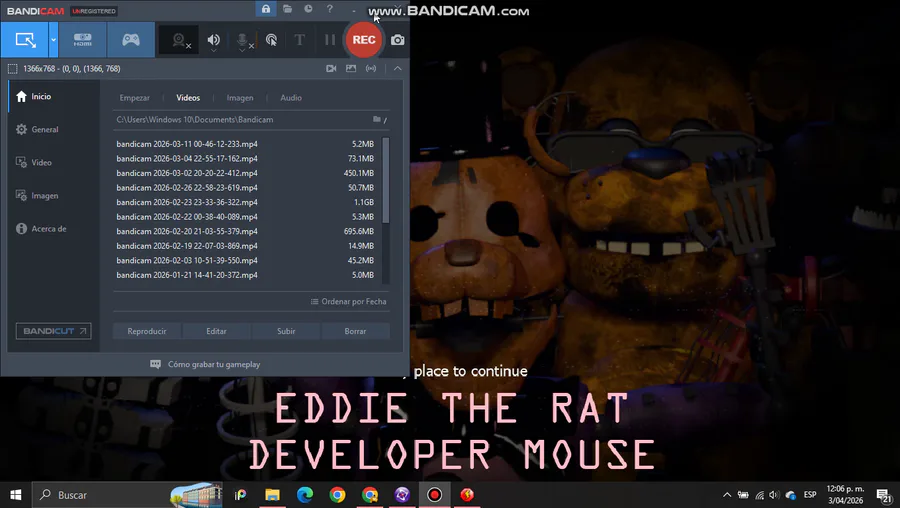
Task: Open File Explorer from the taskbar
Action: point(272,495)
